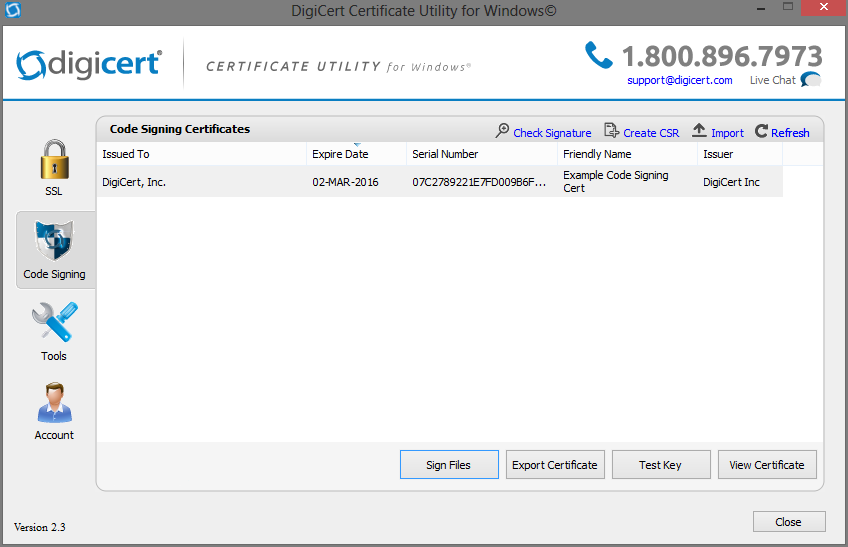Screen dimensions: 848x547
Task: Switch to the Account tab label
Action: (x=54, y=435)
